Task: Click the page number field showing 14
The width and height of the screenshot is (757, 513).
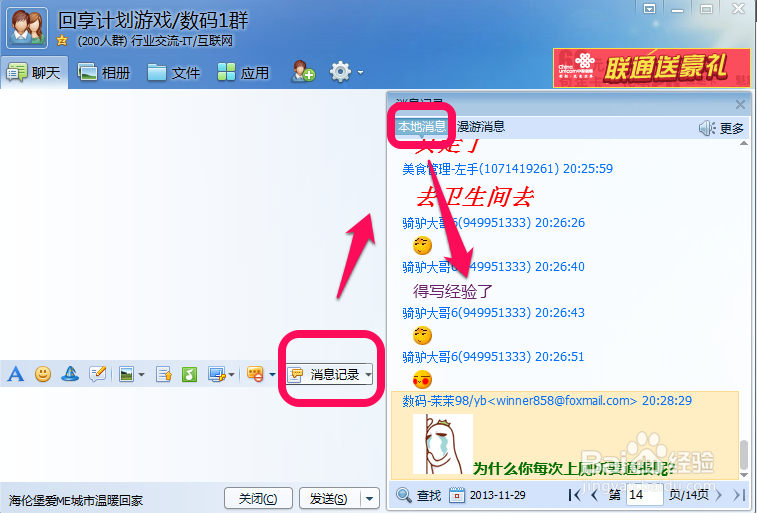Action: click(x=645, y=495)
